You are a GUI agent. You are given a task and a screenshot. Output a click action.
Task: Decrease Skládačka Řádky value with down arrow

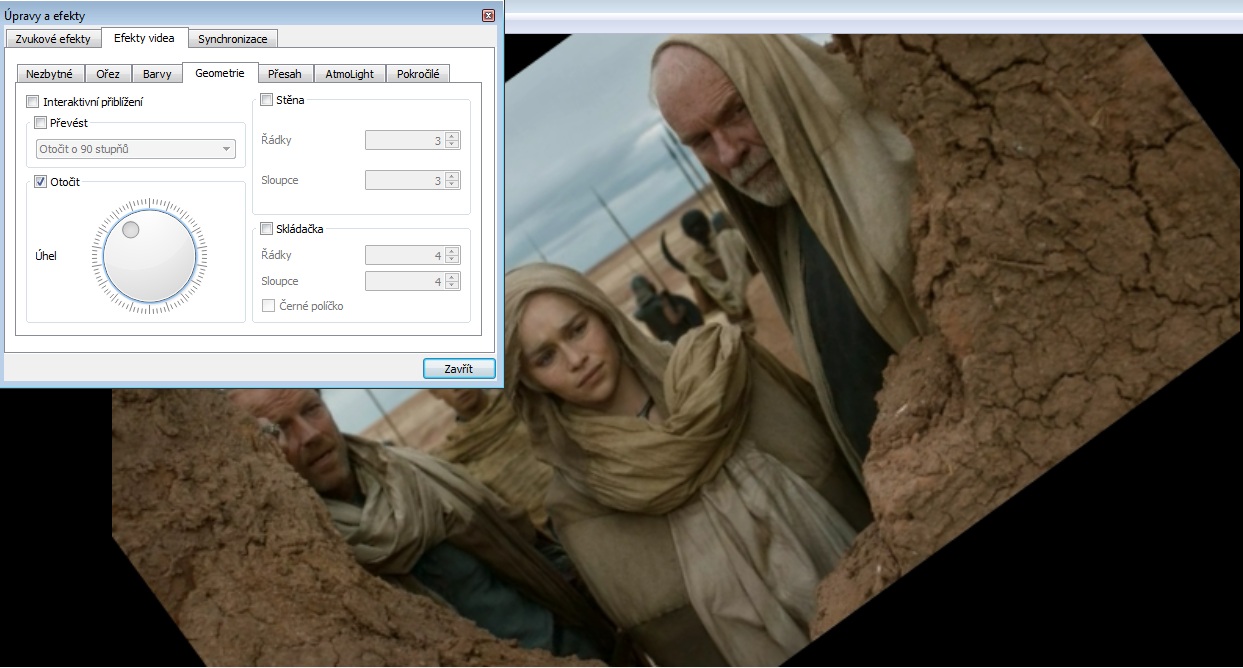pyautogui.click(x=453, y=260)
